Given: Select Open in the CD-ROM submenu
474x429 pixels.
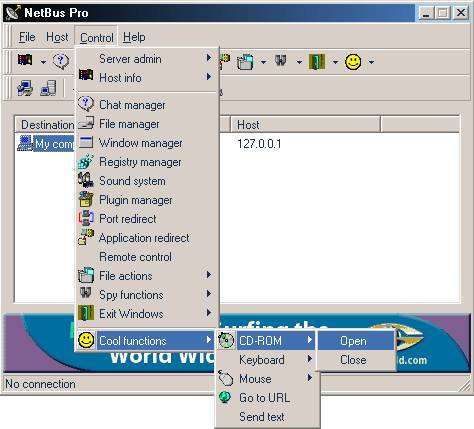Looking at the screenshot, I should [356, 341].
